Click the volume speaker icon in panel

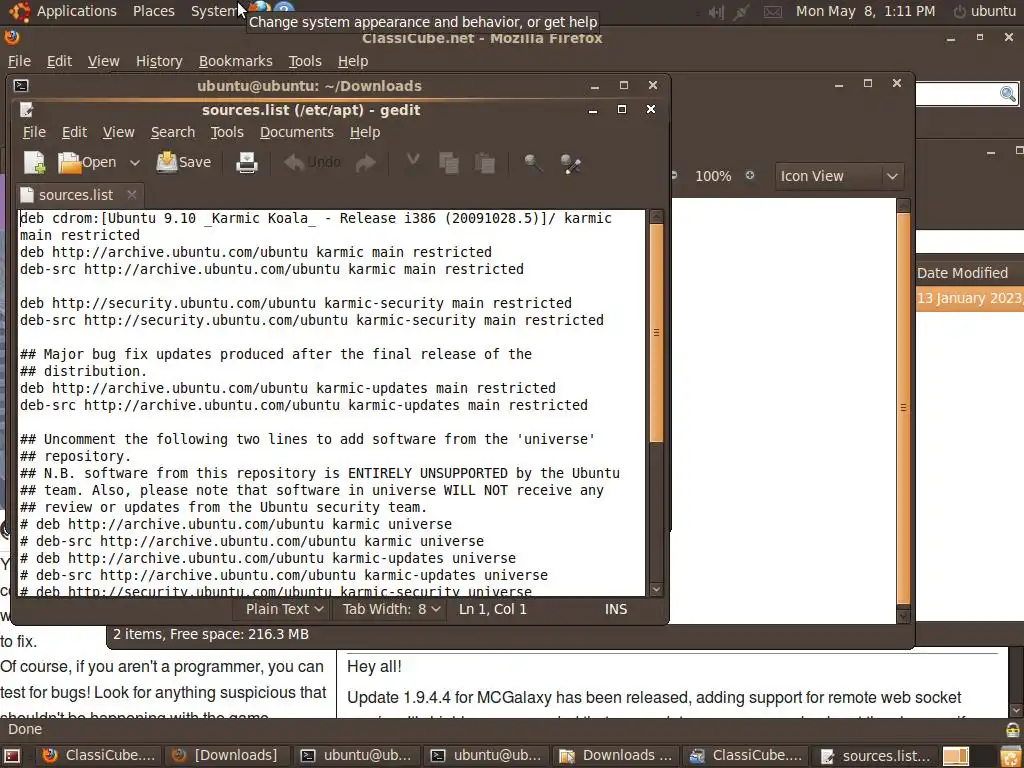tap(715, 12)
